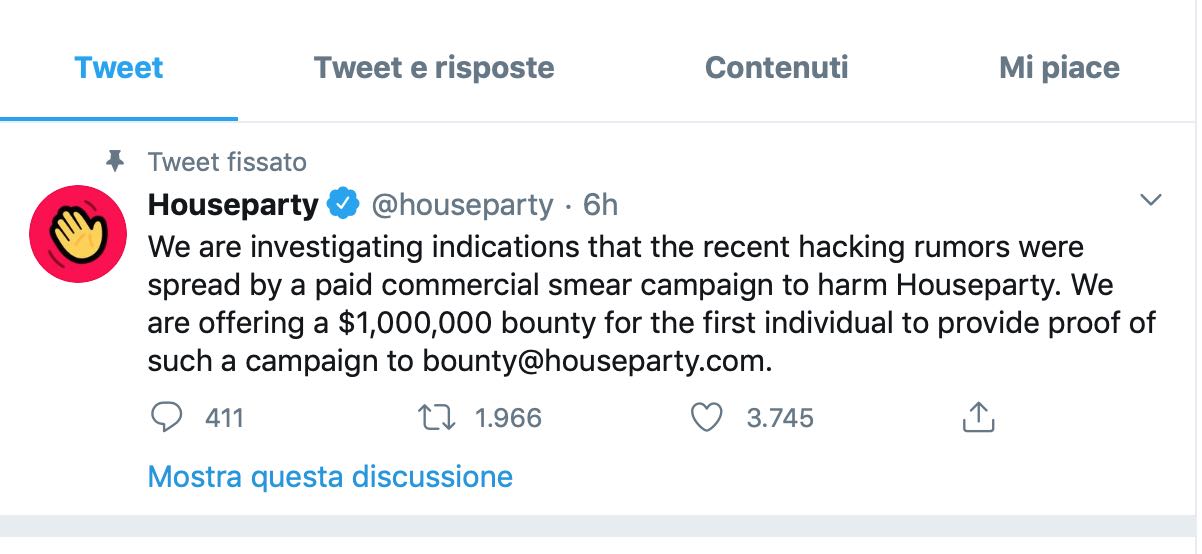Click Mostra questa discussione link
The width and height of the screenshot is (1202, 554).
pos(330,476)
